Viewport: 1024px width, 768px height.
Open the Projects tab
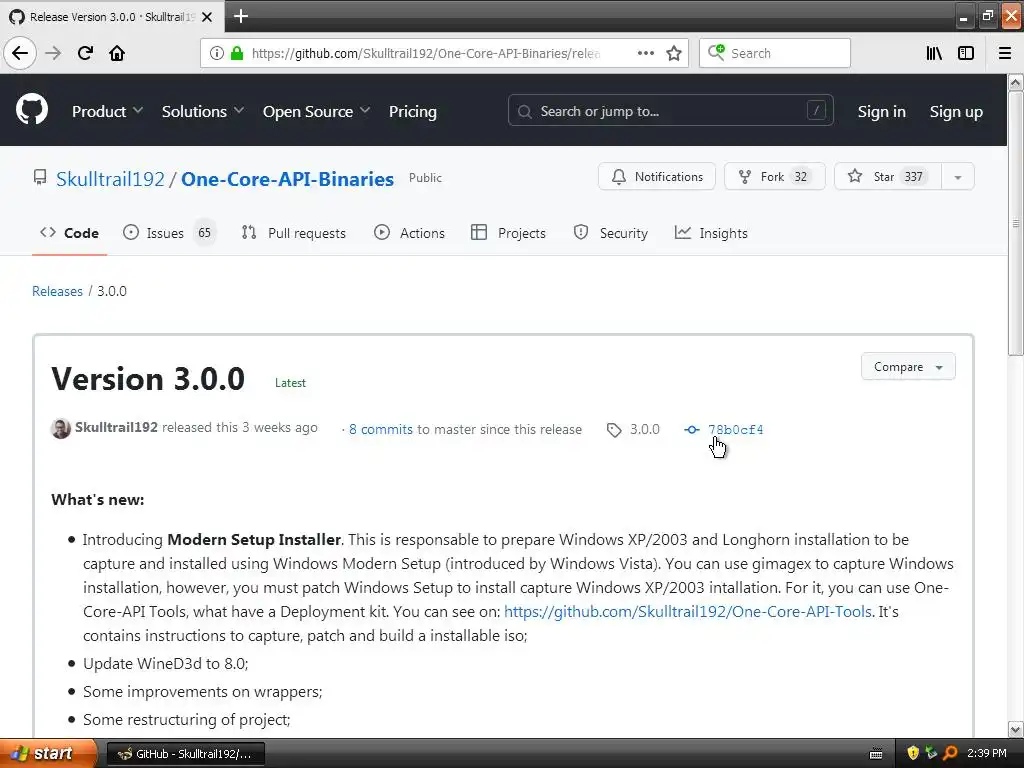coord(508,233)
